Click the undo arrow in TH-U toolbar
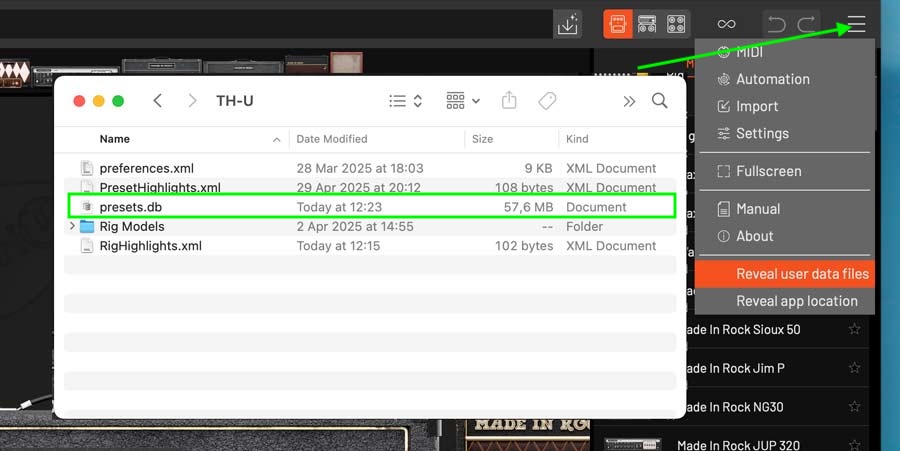Image resolution: width=900 pixels, height=451 pixels. 776,24
